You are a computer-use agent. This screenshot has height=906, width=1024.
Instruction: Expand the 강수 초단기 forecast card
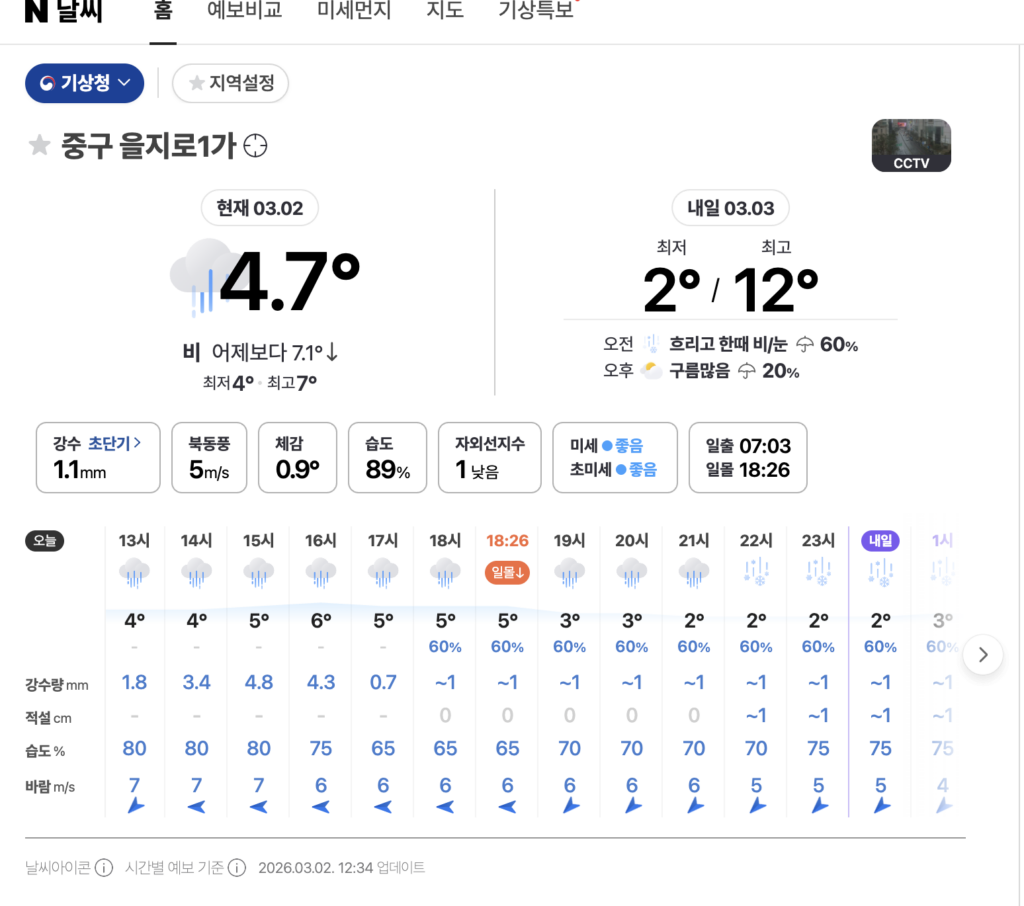[x=98, y=457]
